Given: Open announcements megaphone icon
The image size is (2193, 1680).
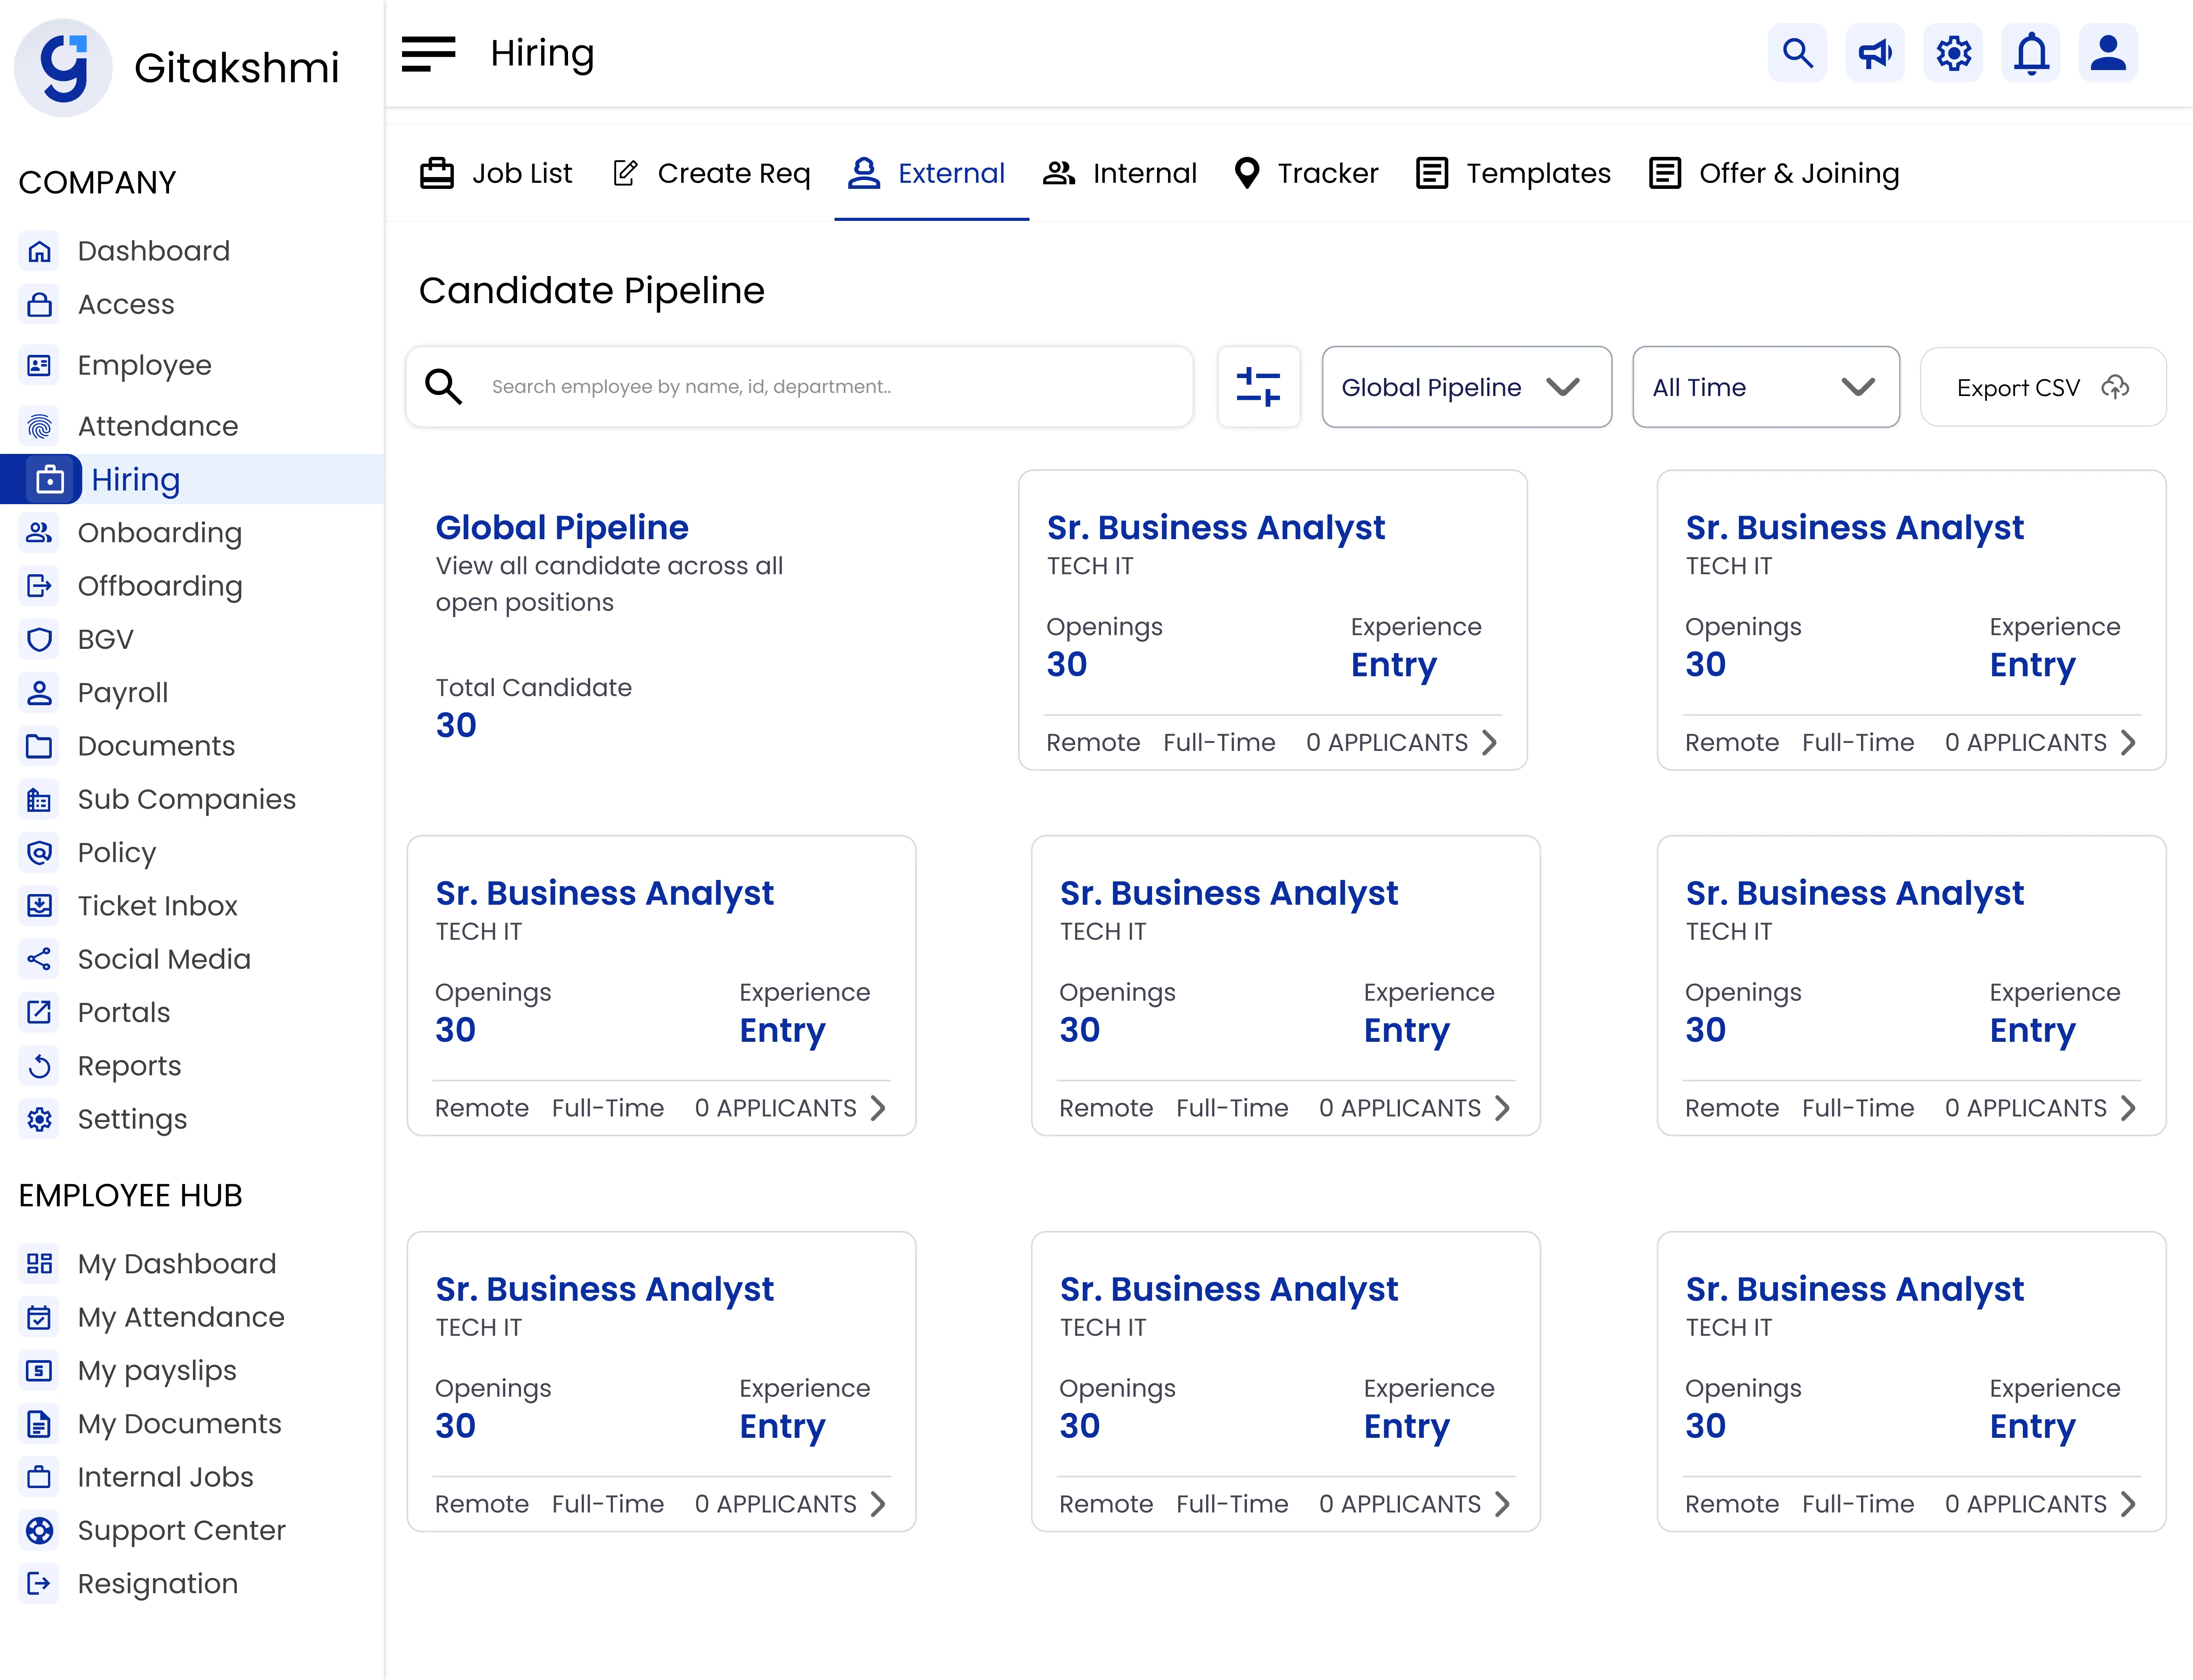Looking at the screenshot, I should [1875, 53].
